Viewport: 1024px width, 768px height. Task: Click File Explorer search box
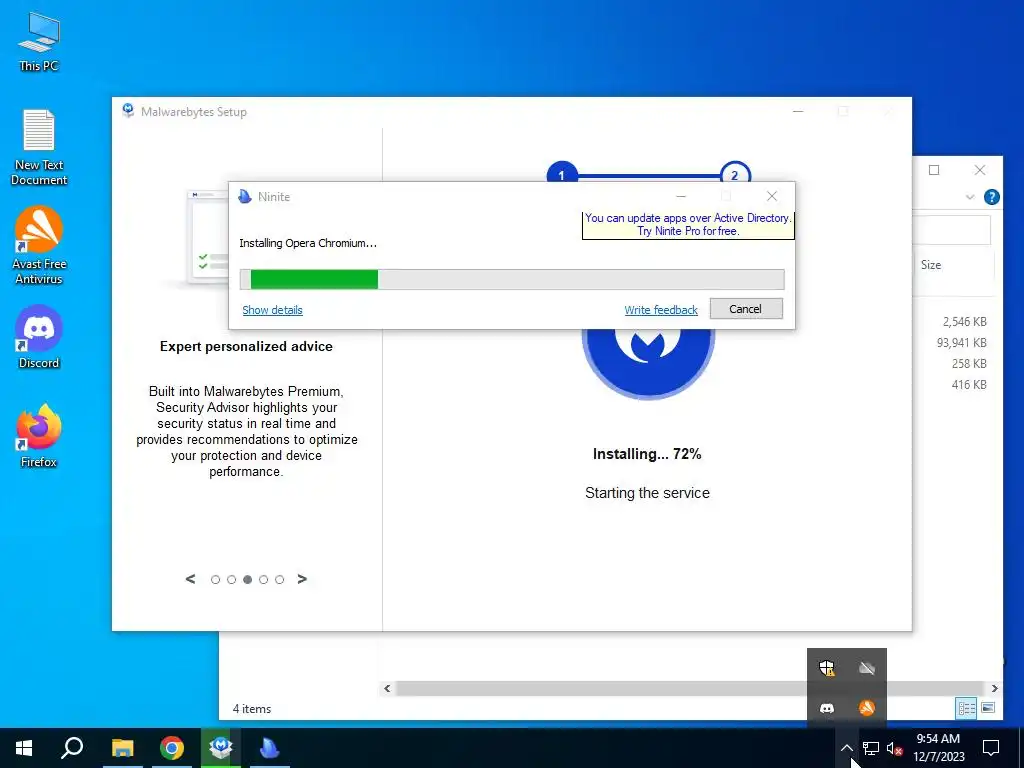[x=952, y=230]
